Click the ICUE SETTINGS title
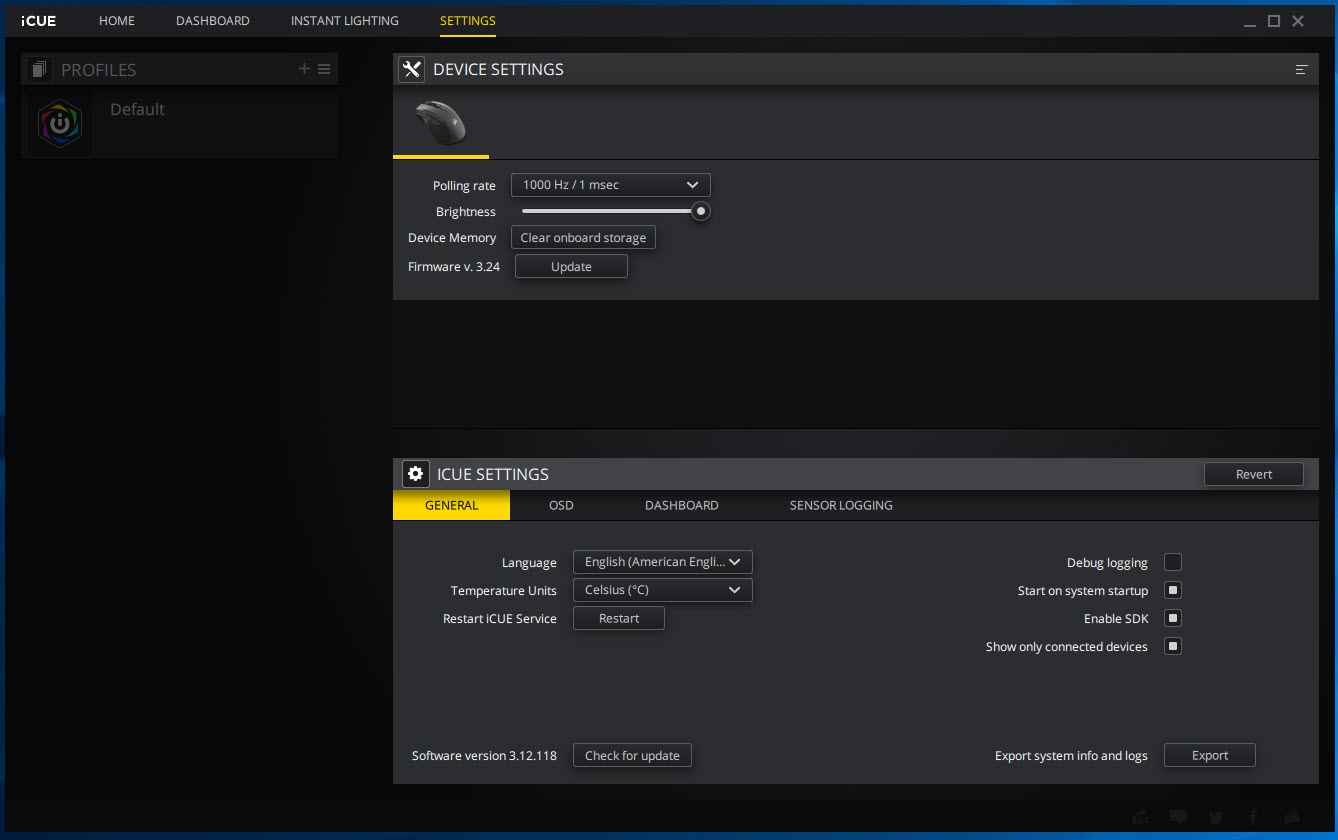 [492, 474]
